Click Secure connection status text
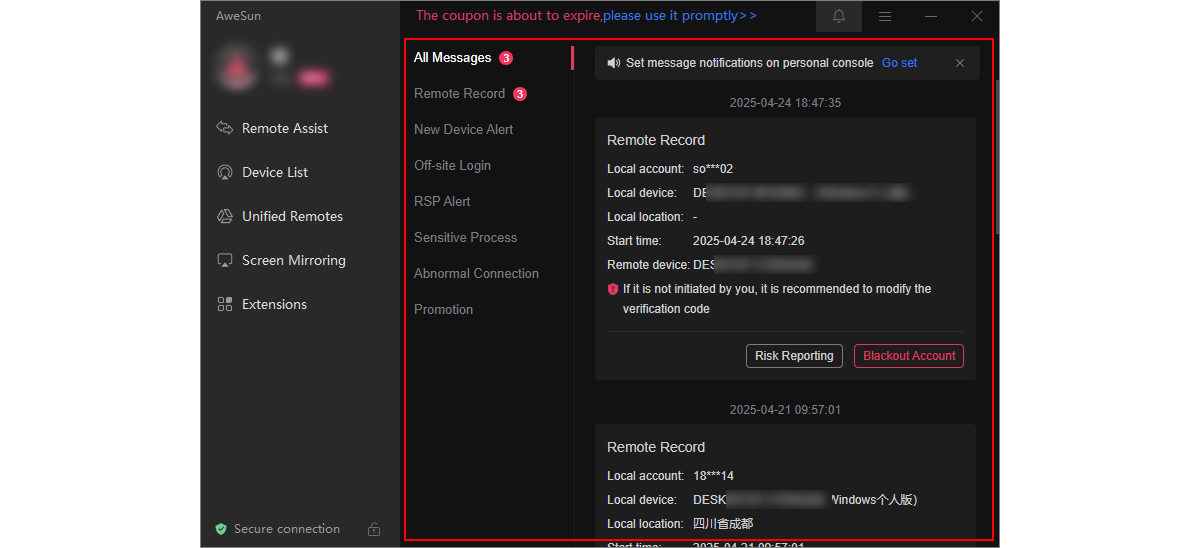The height and width of the screenshot is (548, 1200). coord(287,529)
